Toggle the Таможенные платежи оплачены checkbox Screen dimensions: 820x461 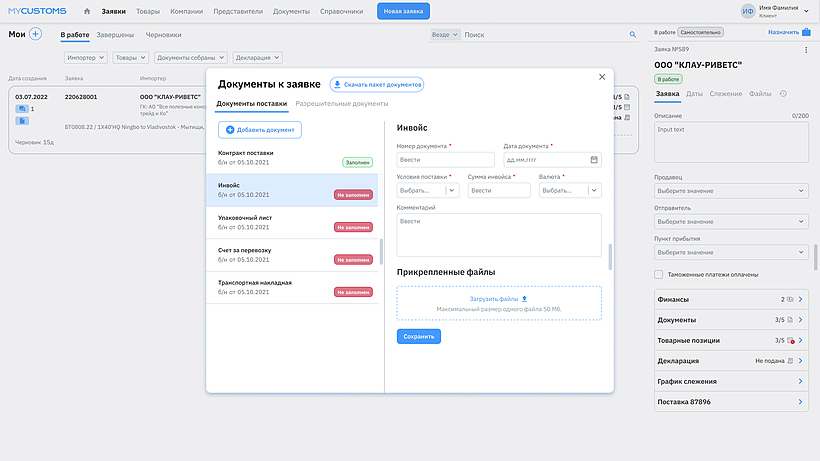tap(658, 274)
